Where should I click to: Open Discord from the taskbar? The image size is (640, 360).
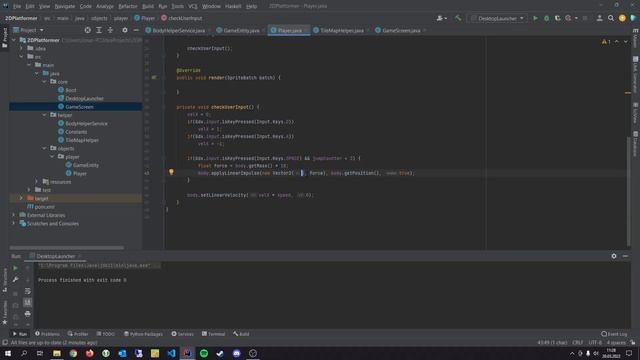point(236,353)
